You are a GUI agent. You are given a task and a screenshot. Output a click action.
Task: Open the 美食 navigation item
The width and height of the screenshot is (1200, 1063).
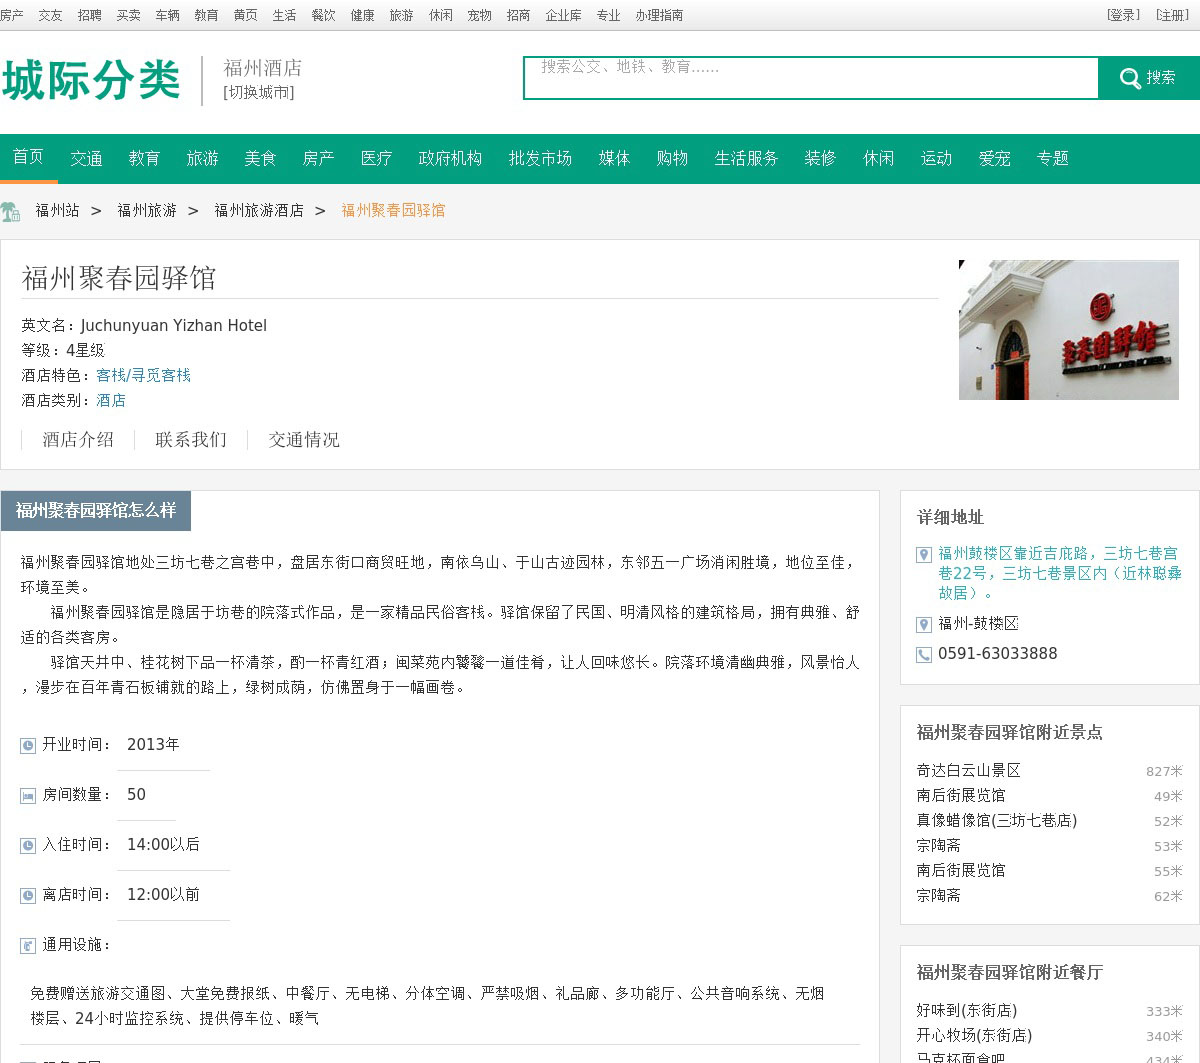coord(260,158)
